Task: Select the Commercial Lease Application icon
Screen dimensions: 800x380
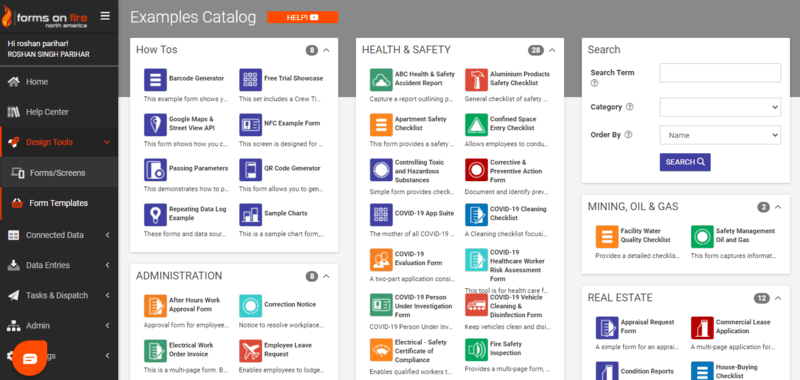Action: [702, 327]
